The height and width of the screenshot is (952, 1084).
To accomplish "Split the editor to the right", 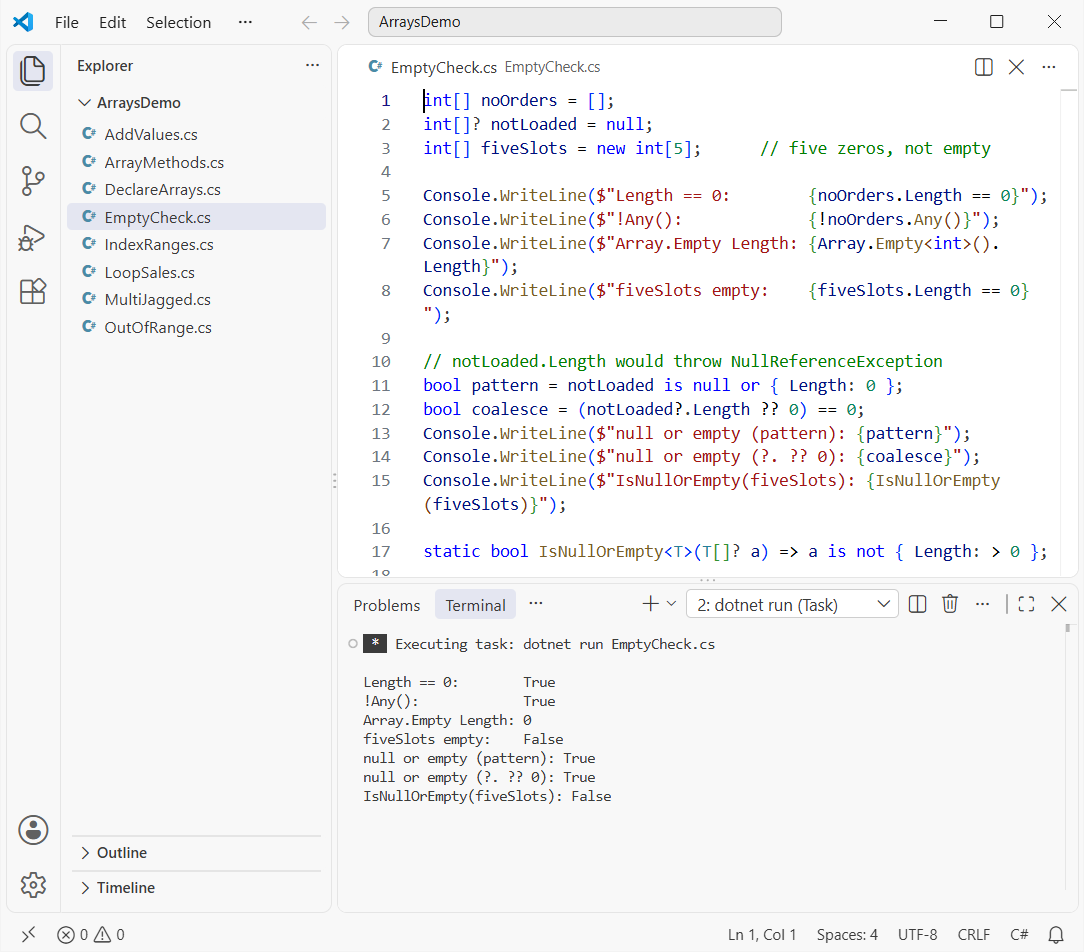I will coord(983,67).
